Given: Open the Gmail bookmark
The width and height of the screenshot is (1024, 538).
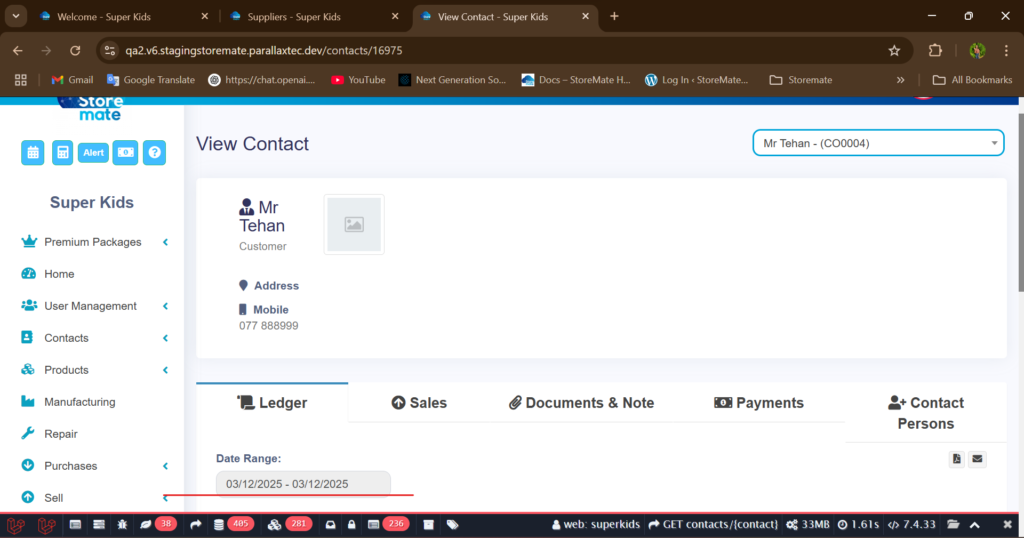Looking at the screenshot, I should 72,80.
